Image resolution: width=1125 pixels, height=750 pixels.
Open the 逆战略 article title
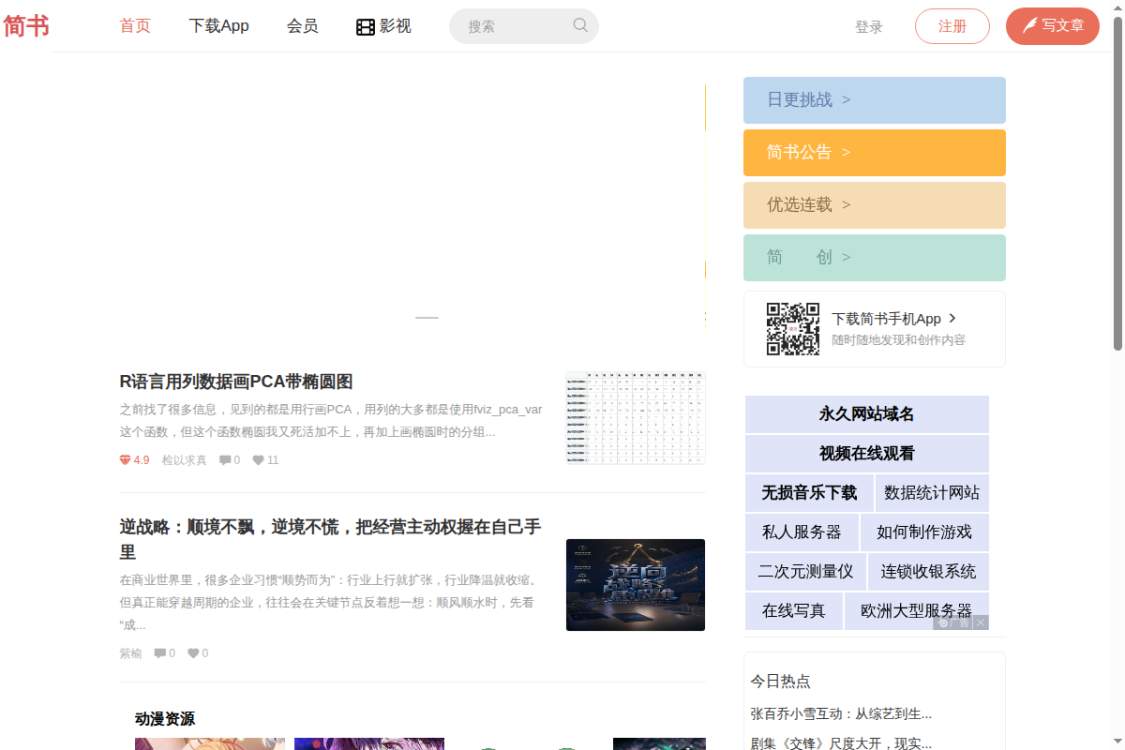(x=330, y=539)
